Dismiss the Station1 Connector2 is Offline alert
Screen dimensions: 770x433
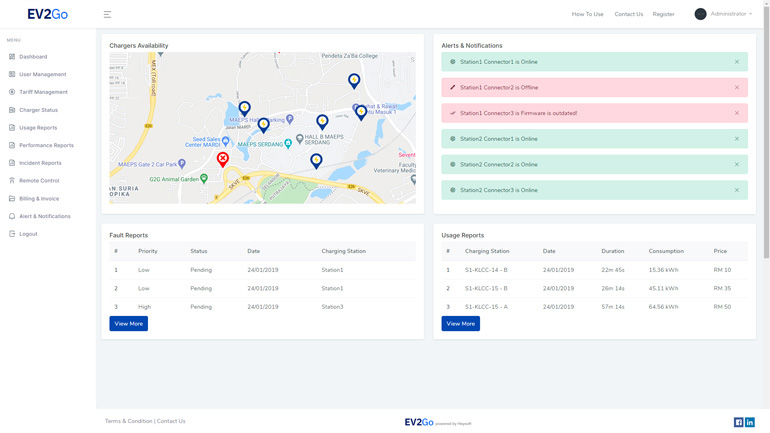pyautogui.click(x=737, y=87)
